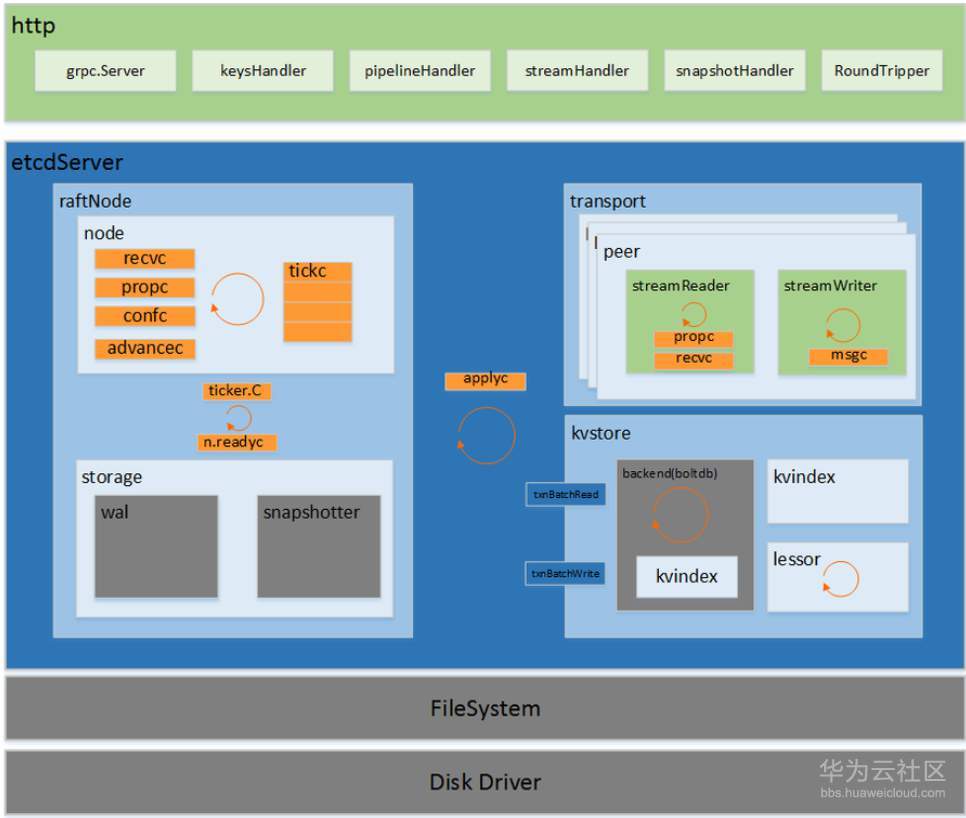Image resolution: width=966 pixels, height=818 pixels.
Task: Select the txnBatchRead label
Action: coord(565,494)
